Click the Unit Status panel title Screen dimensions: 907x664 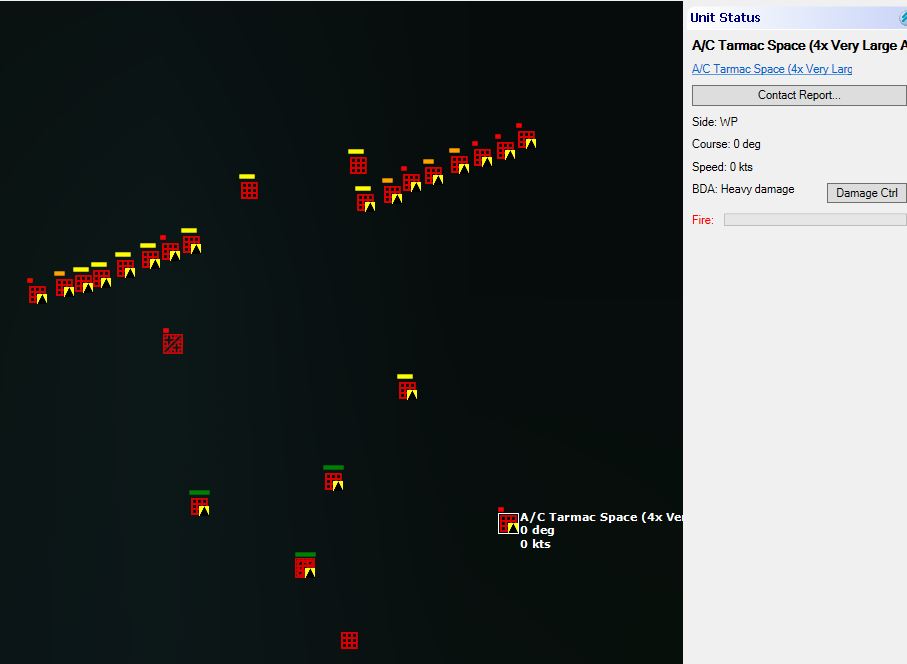coord(725,17)
